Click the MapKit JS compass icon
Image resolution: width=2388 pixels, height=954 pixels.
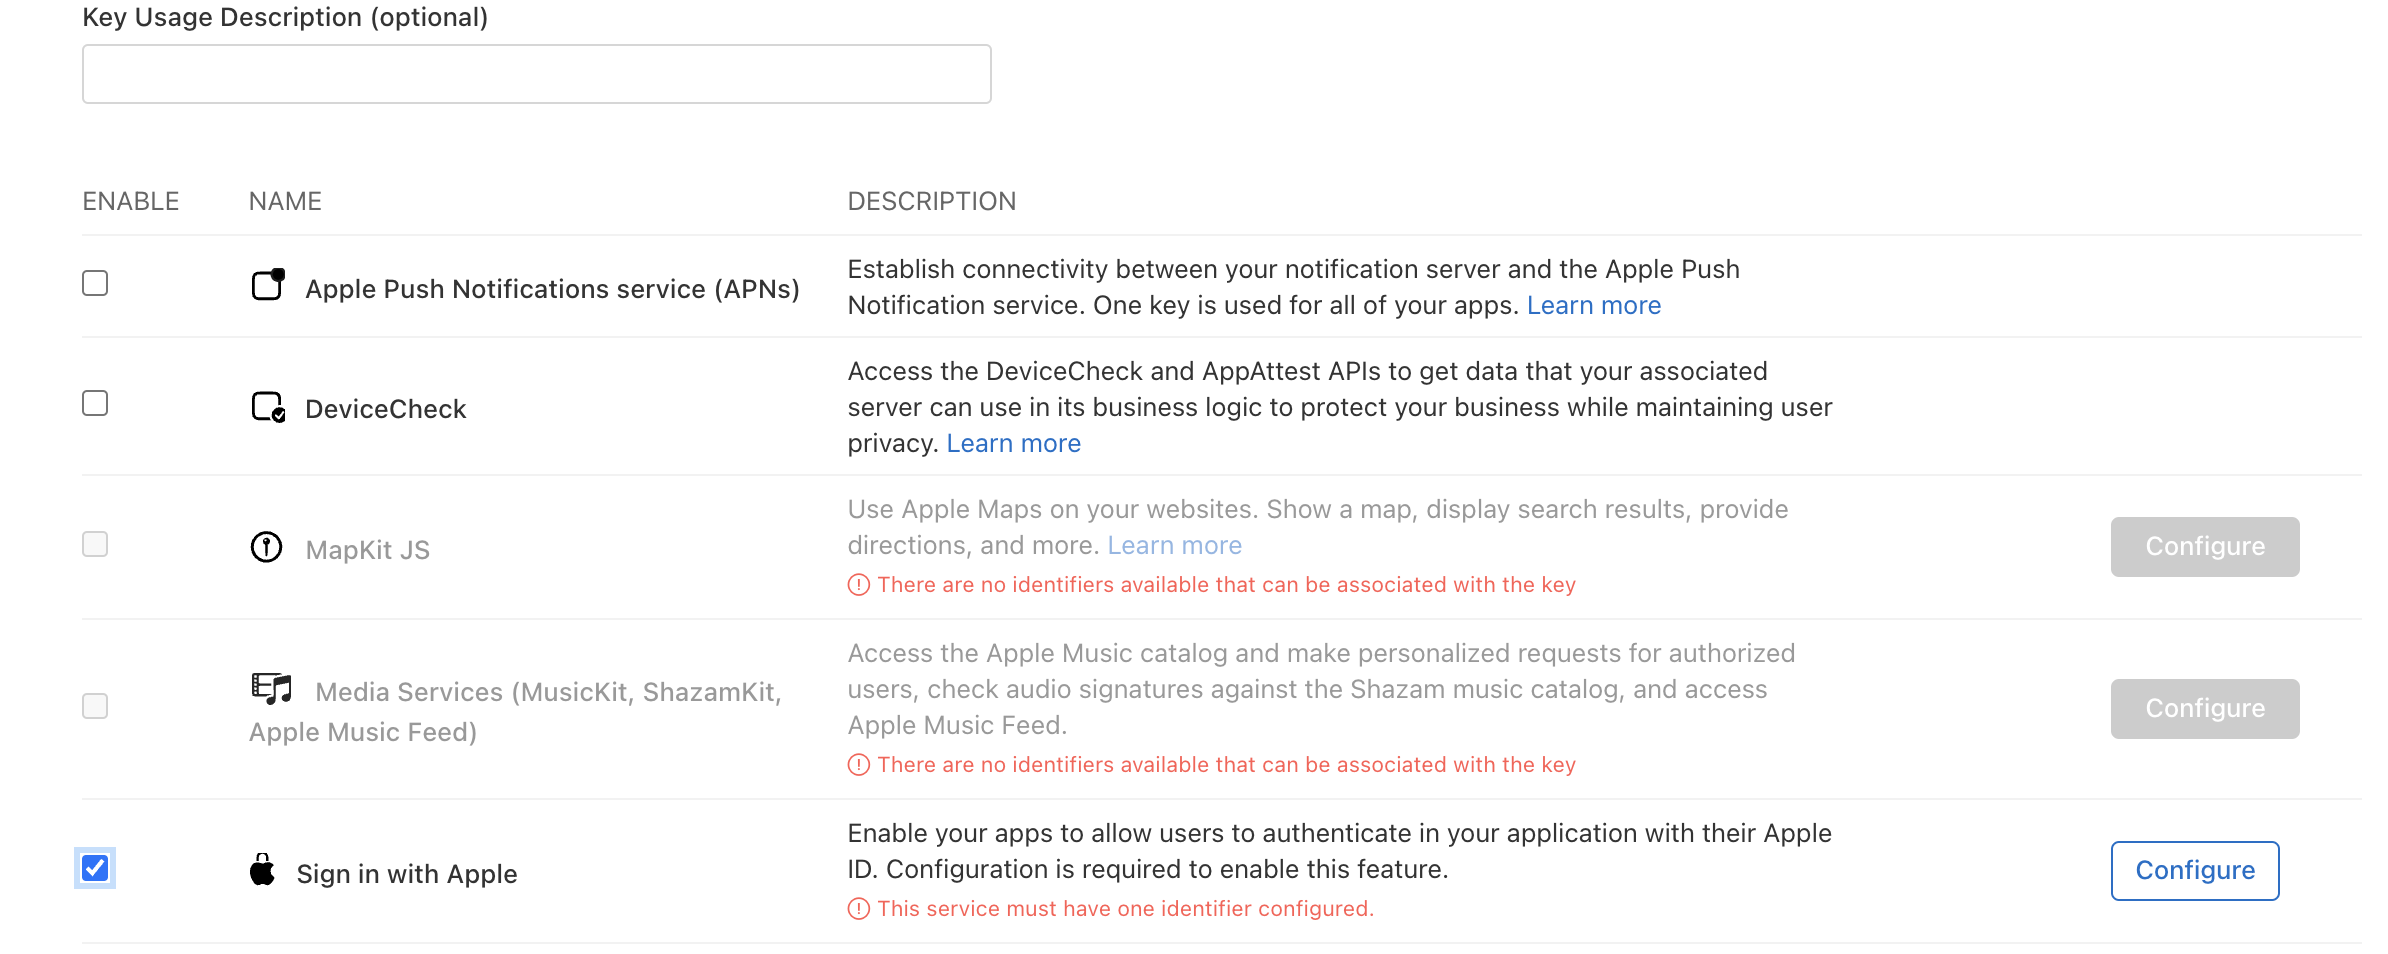point(266,547)
